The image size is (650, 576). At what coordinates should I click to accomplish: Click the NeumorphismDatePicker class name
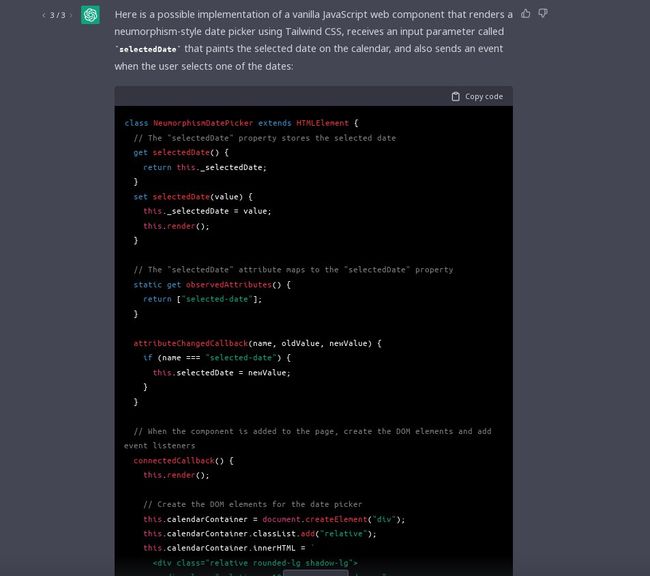click(x=203, y=123)
